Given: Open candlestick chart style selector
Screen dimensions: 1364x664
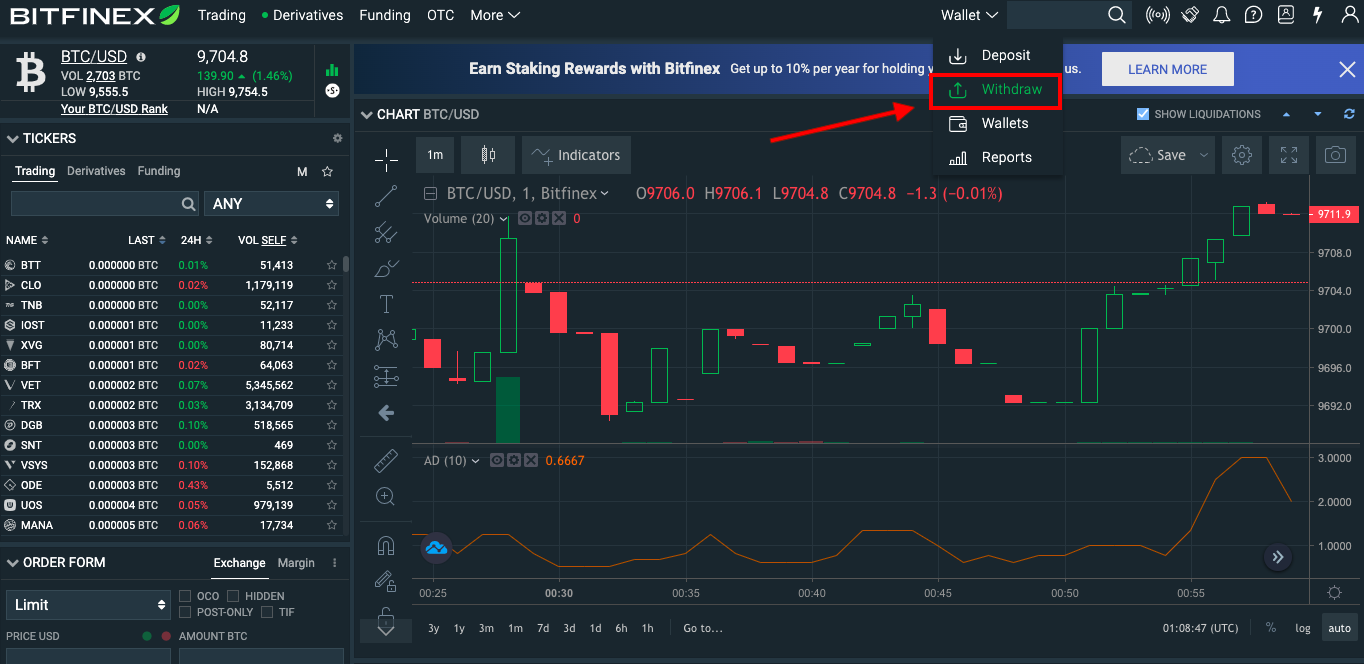Looking at the screenshot, I should (488, 155).
